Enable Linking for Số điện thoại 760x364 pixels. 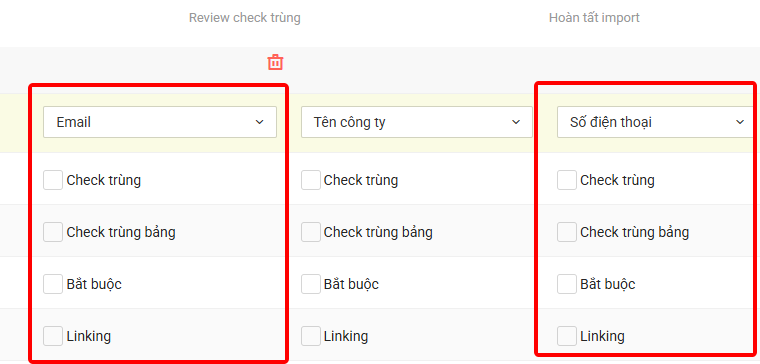tap(567, 336)
